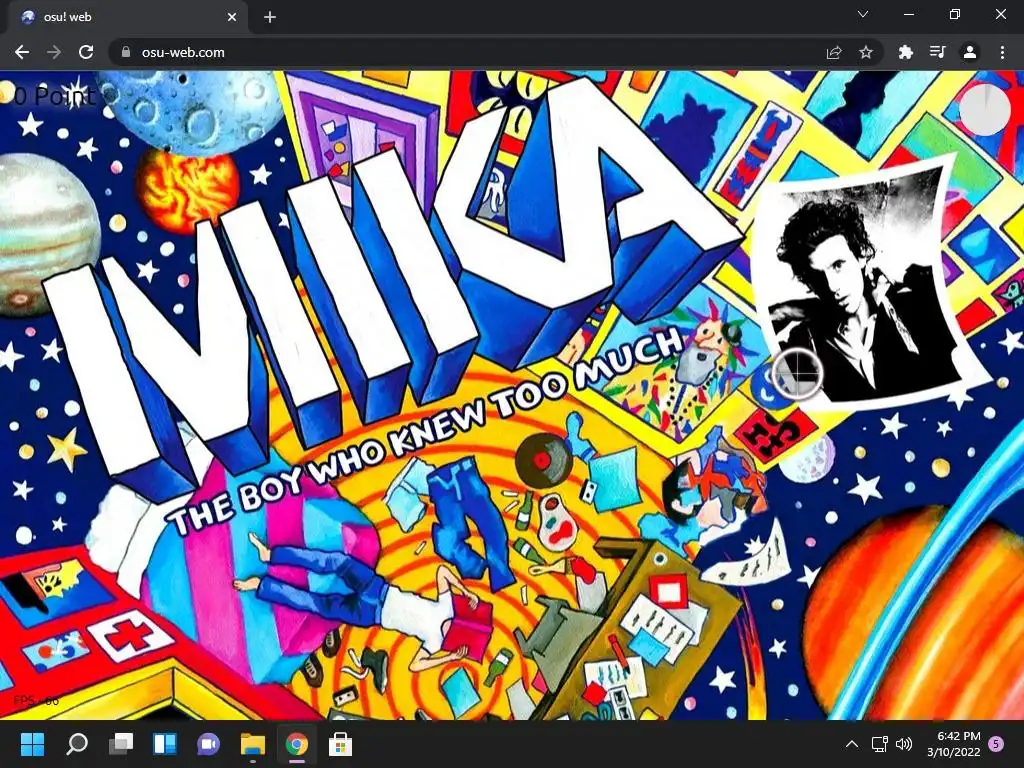Open Chrome's three-dot menu
Viewport: 1024px width, 768px height.
tap(1002, 52)
